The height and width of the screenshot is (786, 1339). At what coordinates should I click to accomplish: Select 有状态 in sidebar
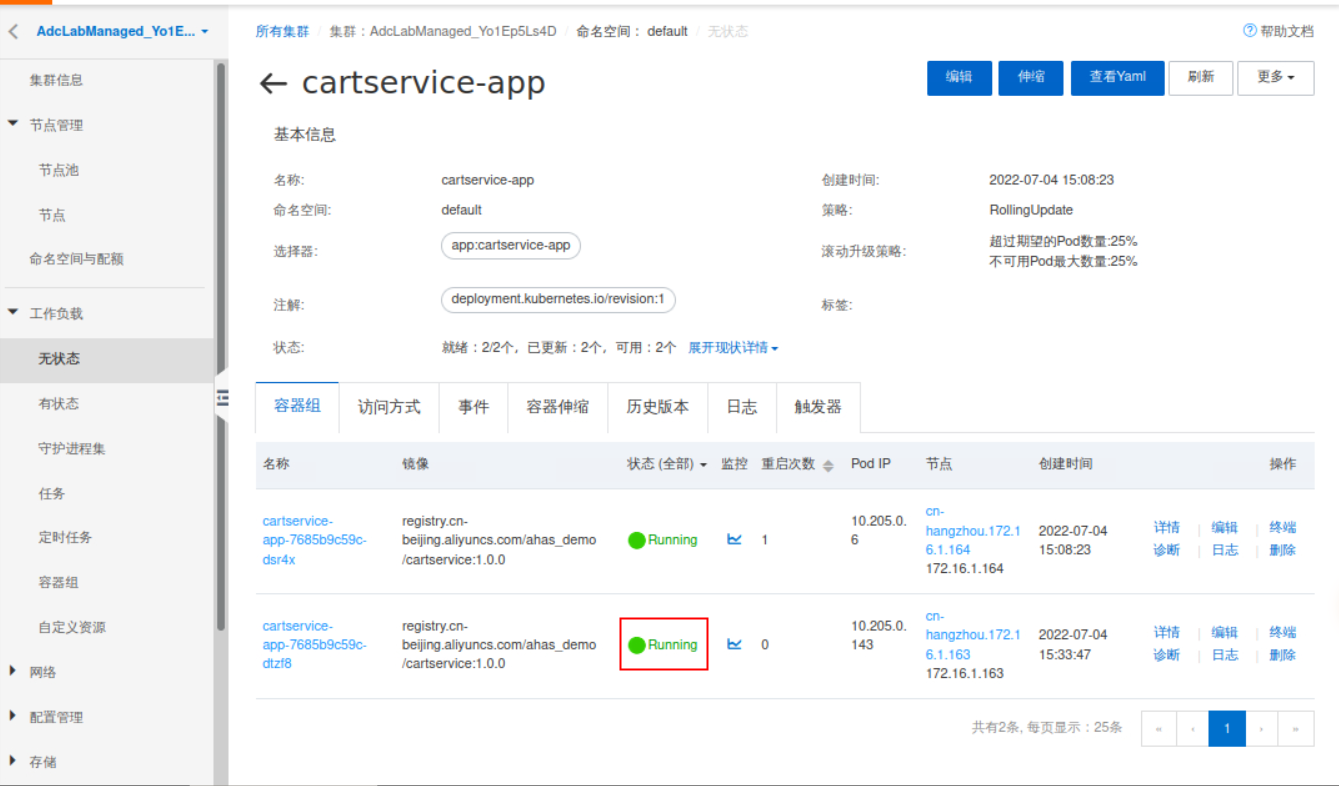(59, 404)
